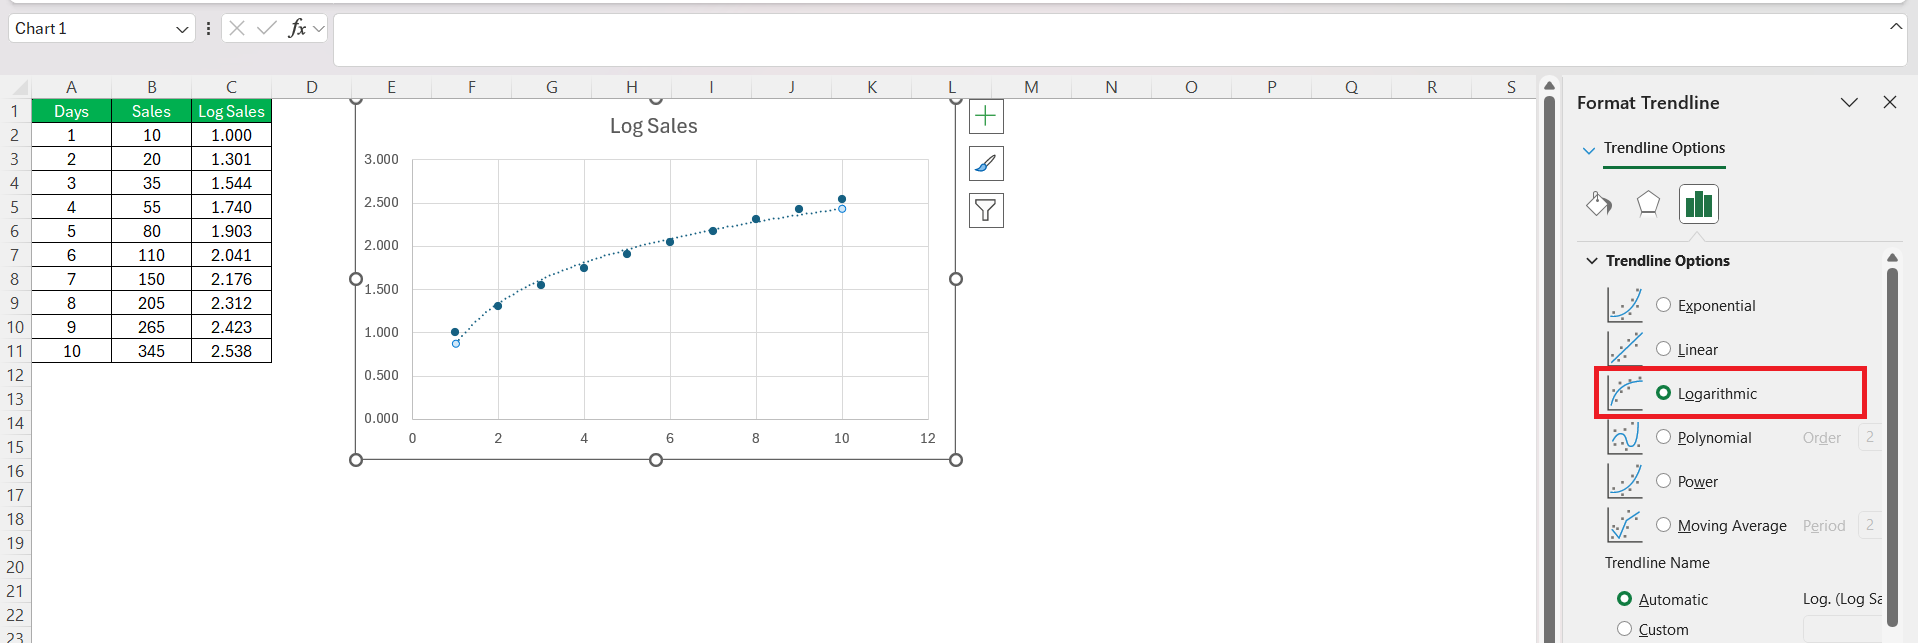Choose Custom trendline name option
This screenshot has width=1918, height=643.
pos(1624,629)
